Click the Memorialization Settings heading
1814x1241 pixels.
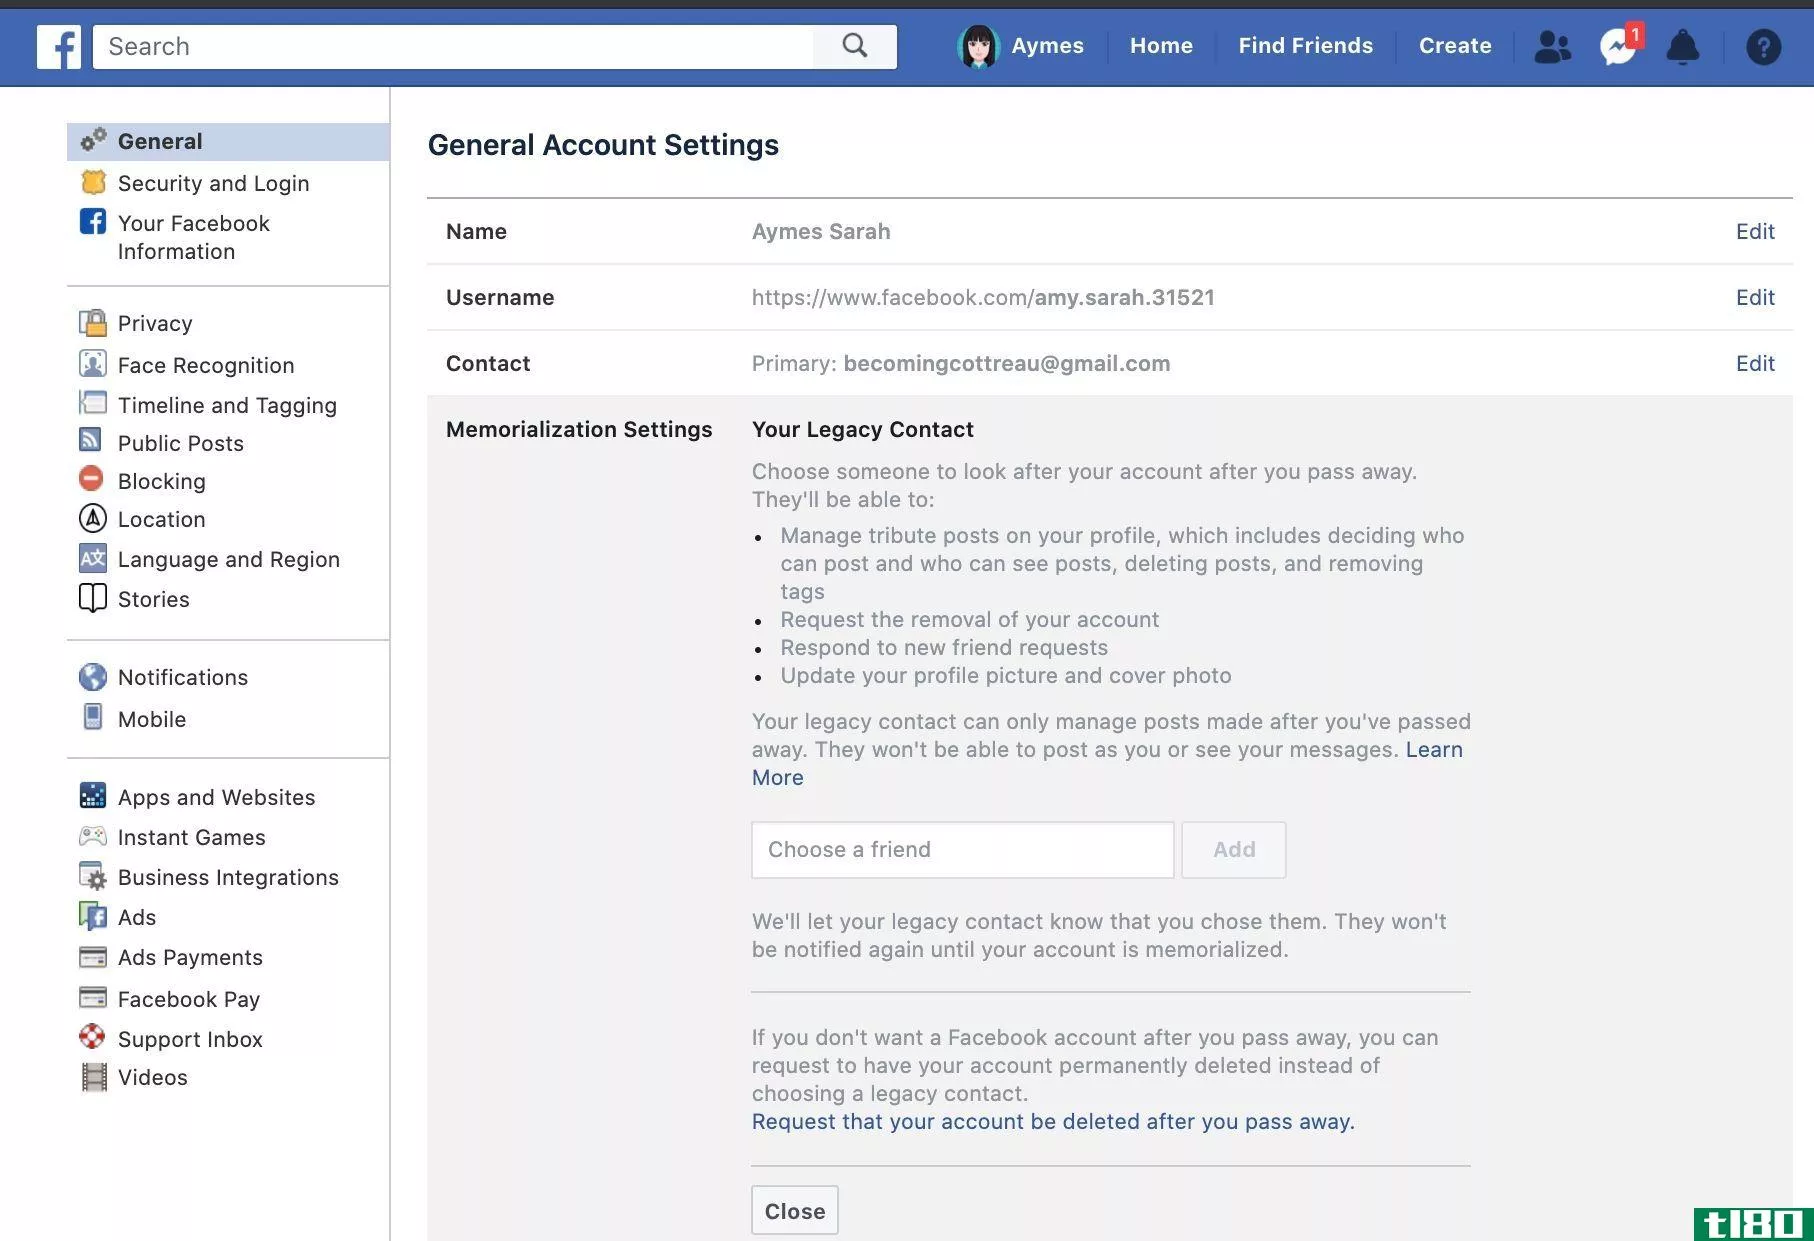579,429
